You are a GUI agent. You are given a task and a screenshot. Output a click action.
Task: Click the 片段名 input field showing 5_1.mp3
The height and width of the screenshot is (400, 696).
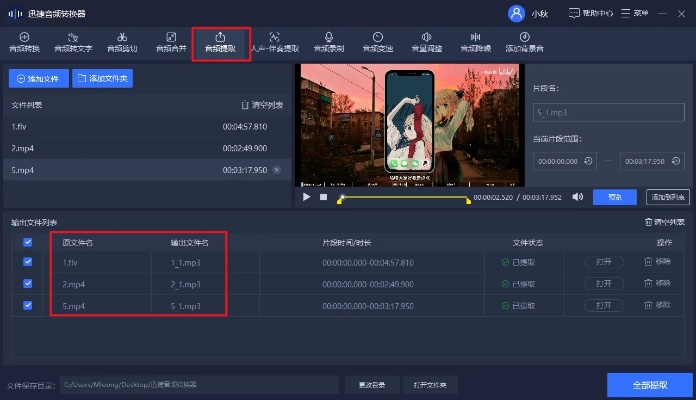click(608, 115)
